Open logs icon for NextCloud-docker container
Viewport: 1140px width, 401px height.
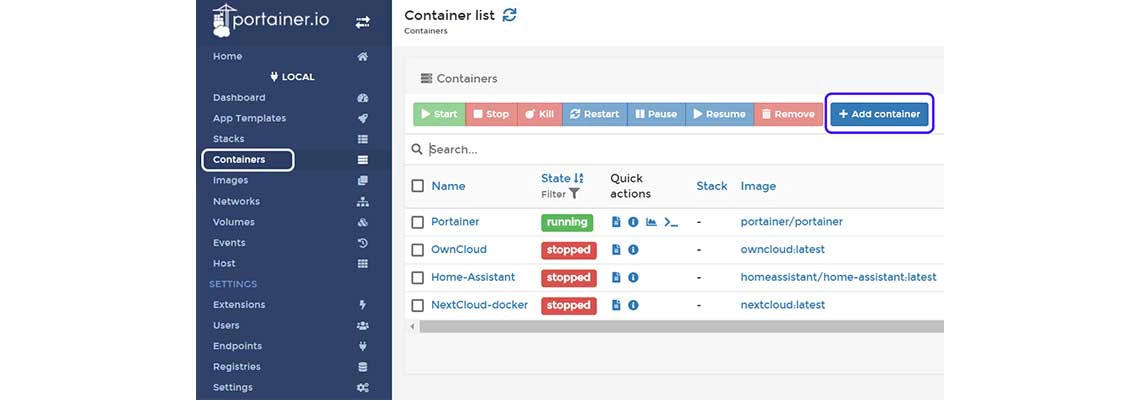click(616, 305)
